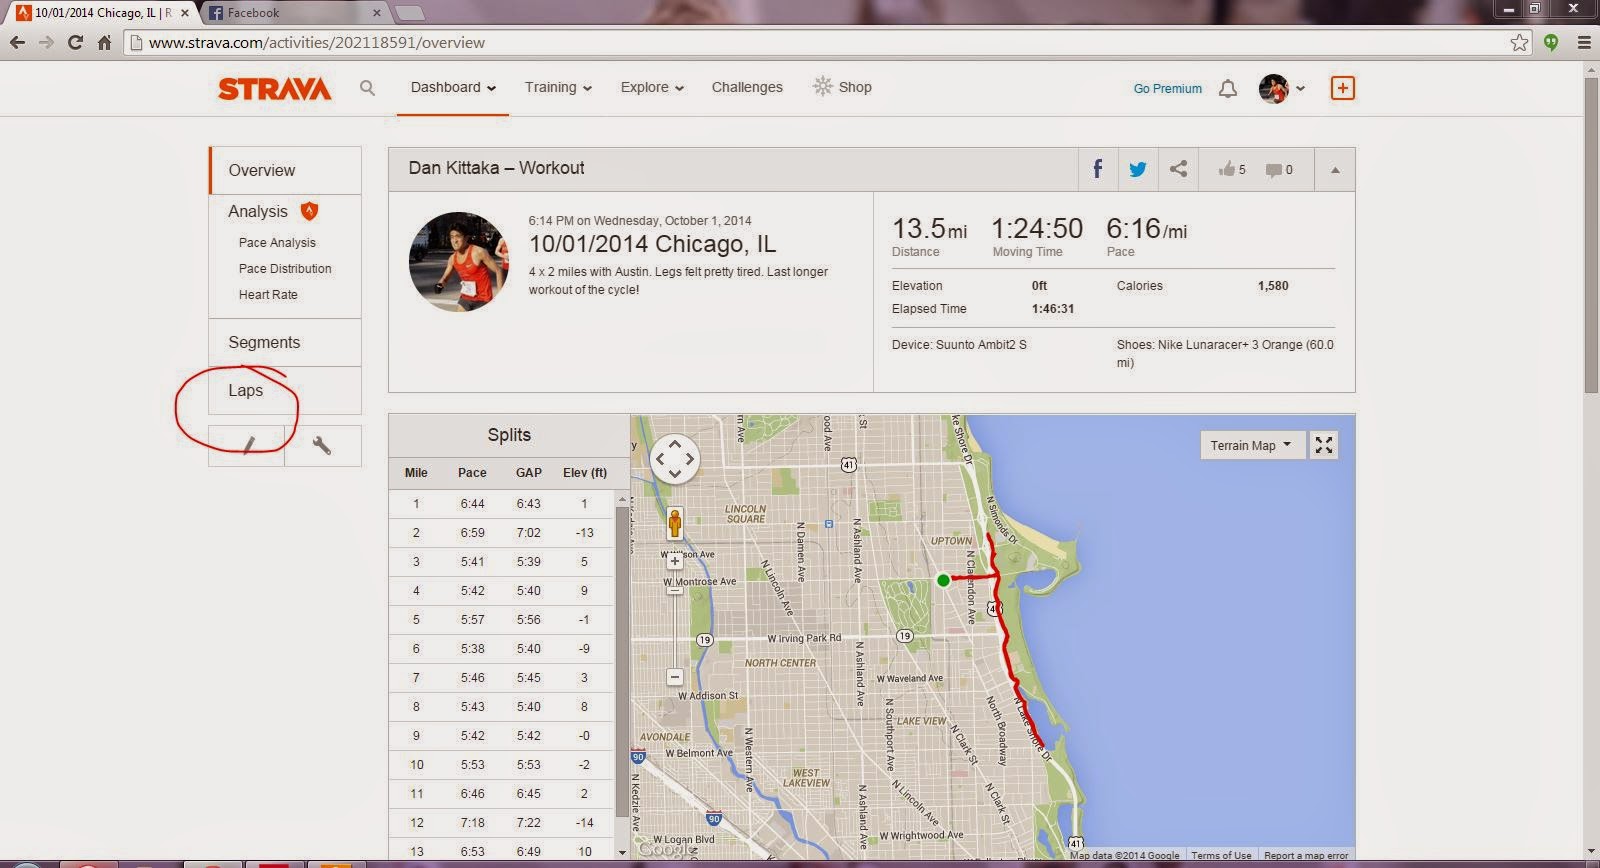Zoom in on the map
Viewport: 1600px width, 868px height.
[675, 561]
